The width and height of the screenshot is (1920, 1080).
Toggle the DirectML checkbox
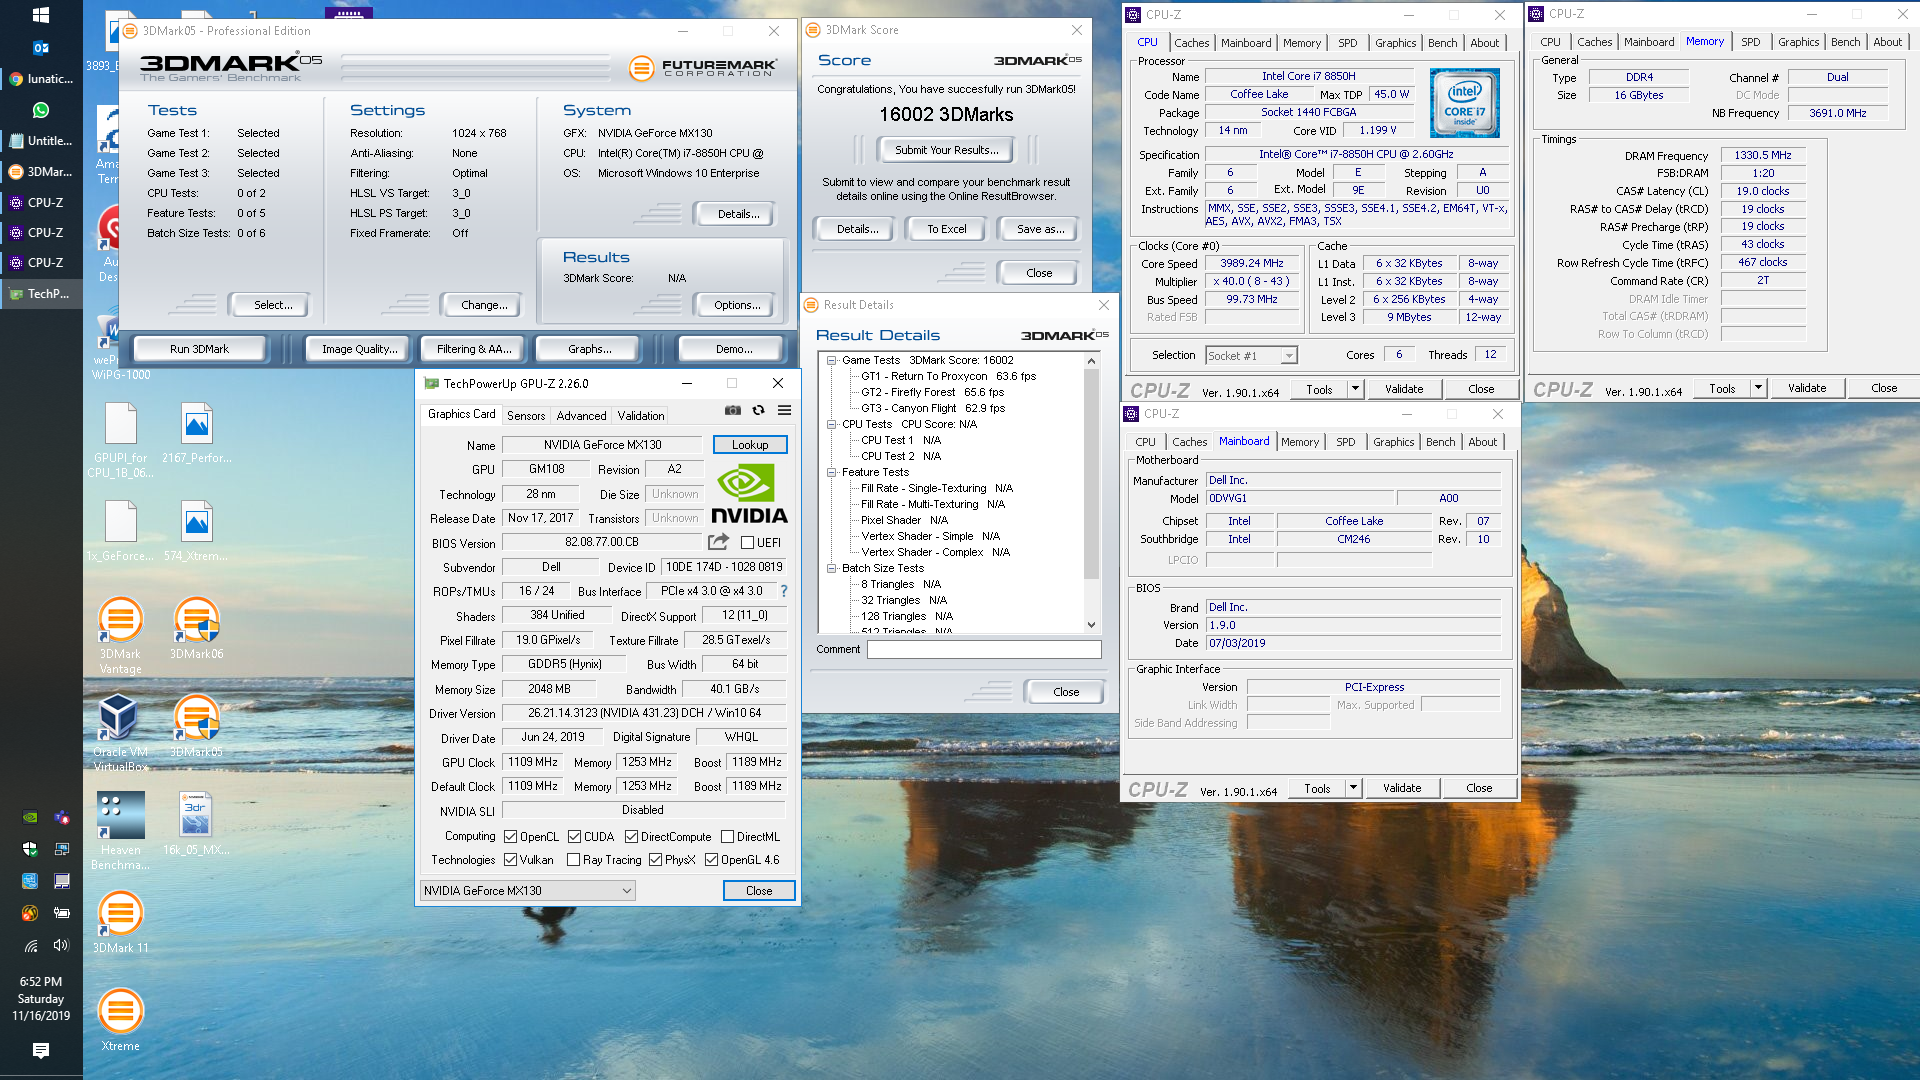click(728, 837)
